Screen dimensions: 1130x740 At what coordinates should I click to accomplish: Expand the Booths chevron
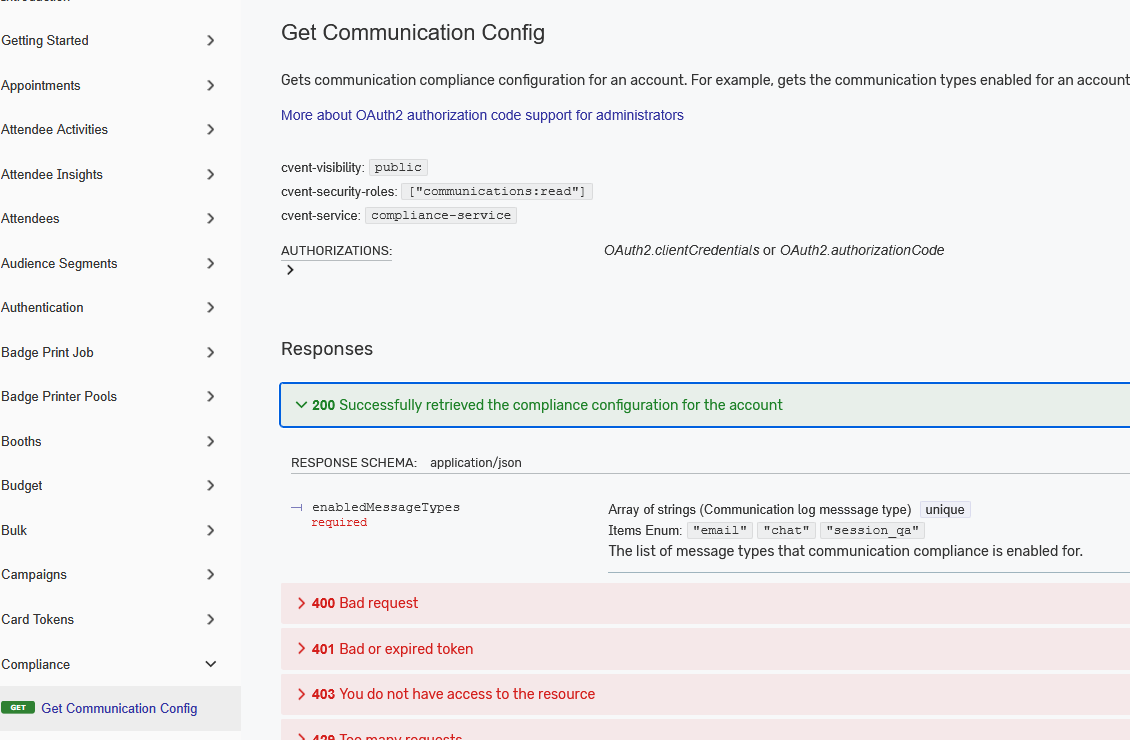coord(210,441)
